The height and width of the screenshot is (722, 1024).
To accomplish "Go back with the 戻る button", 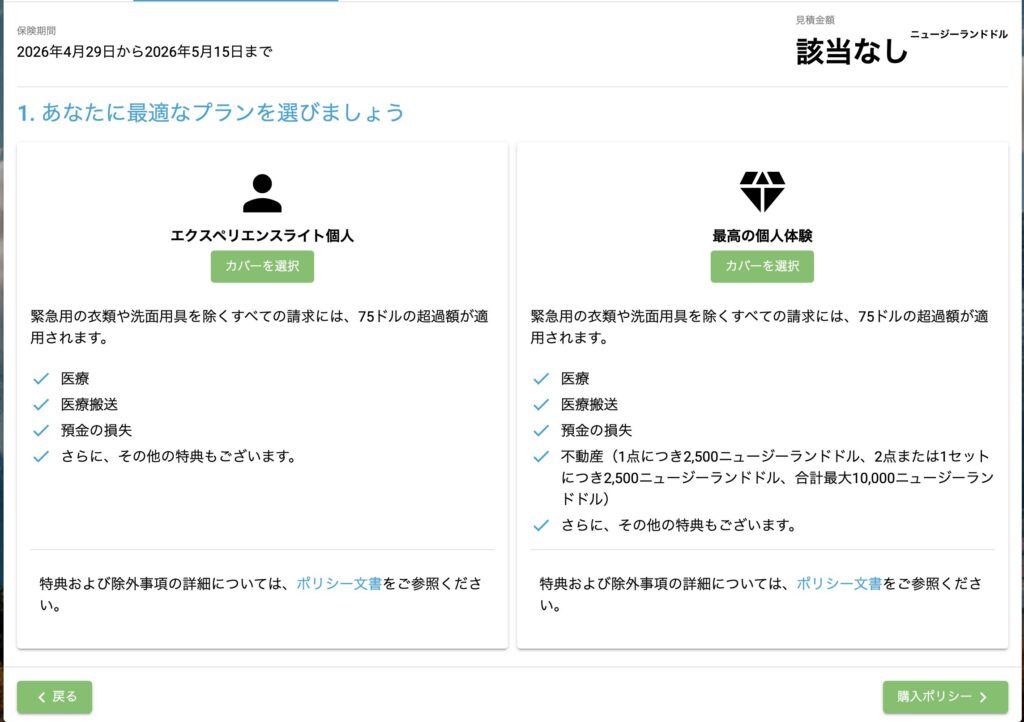I will coord(55,697).
